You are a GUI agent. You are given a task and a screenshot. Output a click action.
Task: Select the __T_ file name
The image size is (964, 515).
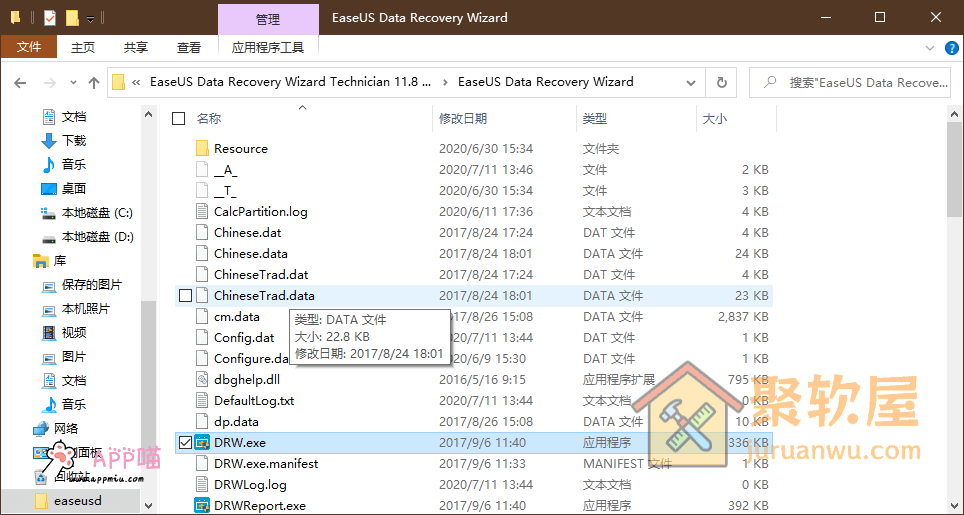[x=225, y=191]
